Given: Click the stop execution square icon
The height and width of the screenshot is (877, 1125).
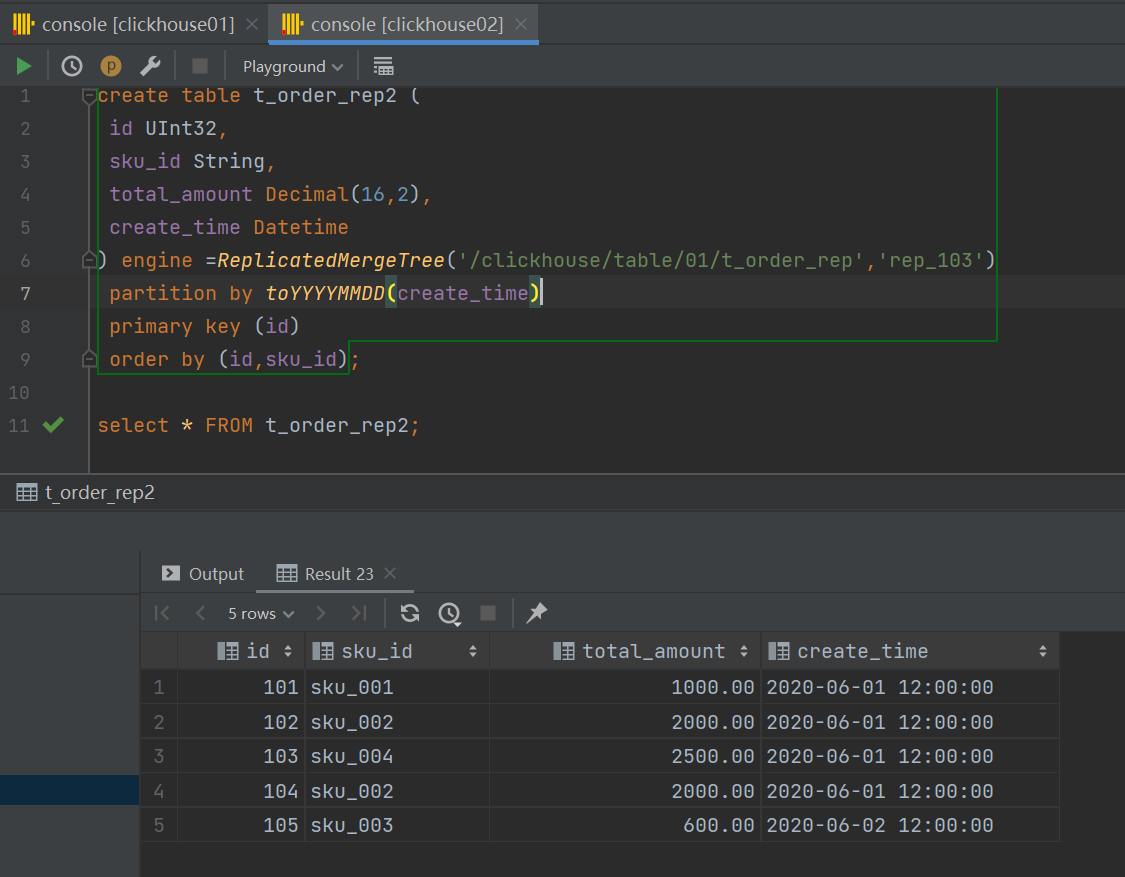Looking at the screenshot, I should tap(200, 66).
